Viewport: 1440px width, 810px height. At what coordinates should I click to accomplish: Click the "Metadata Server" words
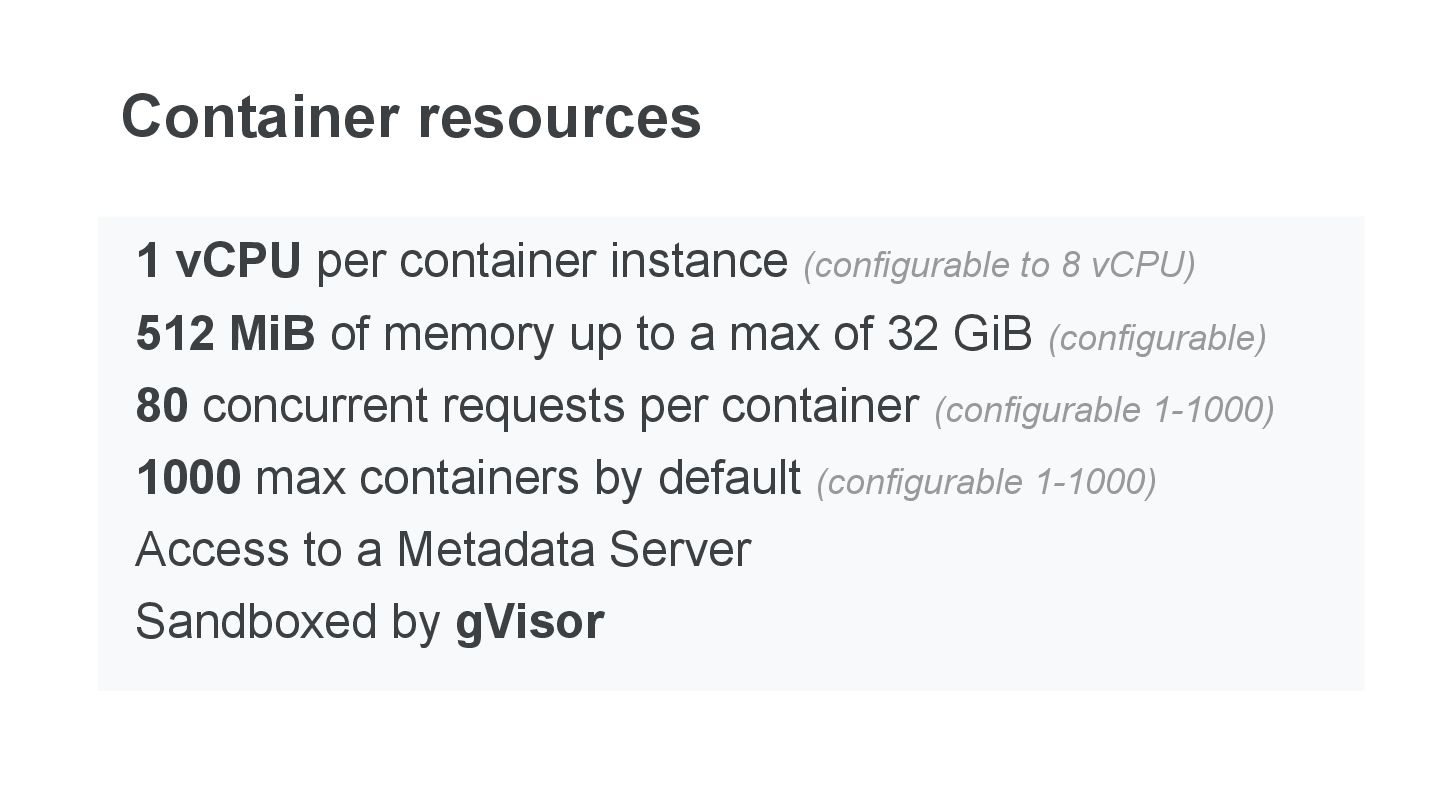coord(573,550)
